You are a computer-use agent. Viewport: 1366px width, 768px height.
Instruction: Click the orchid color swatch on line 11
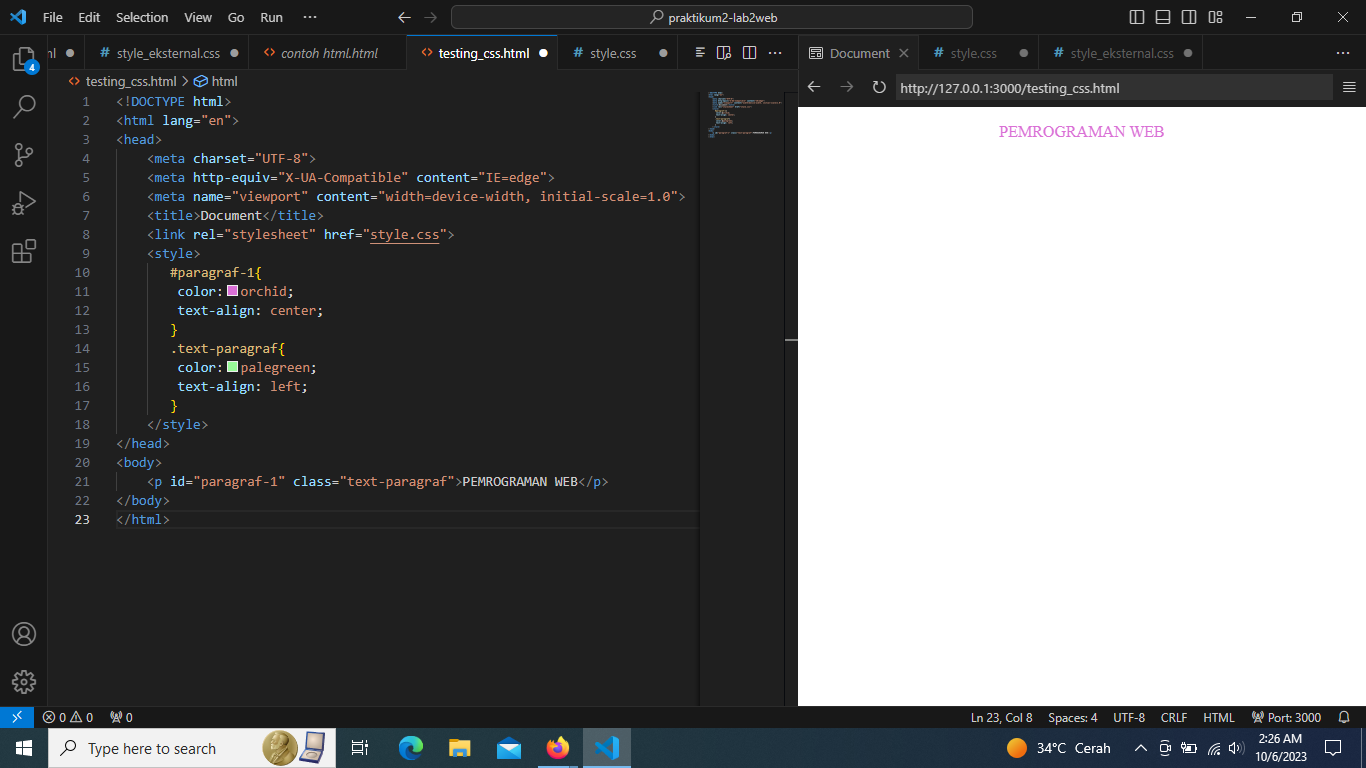point(232,291)
